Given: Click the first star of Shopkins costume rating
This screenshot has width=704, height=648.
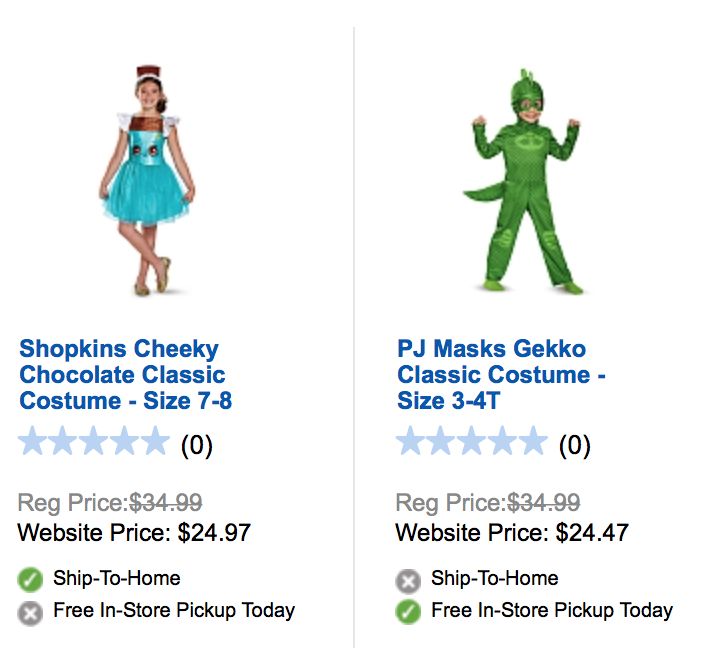Looking at the screenshot, I should (33, 442).
